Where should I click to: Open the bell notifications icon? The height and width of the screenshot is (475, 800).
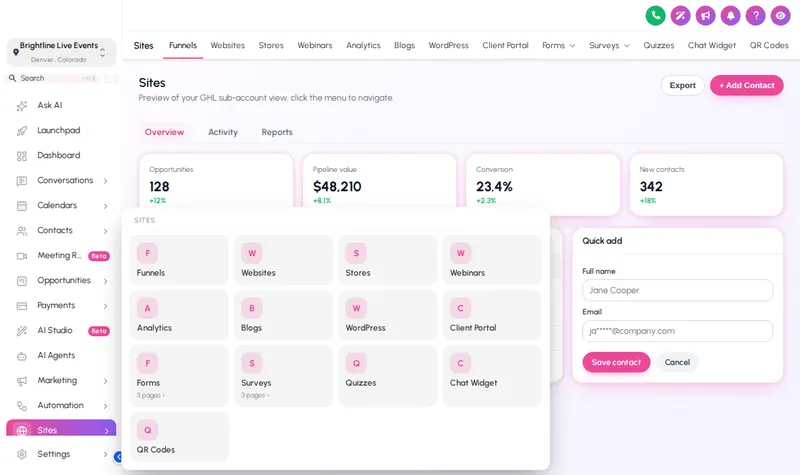(731, 15)
